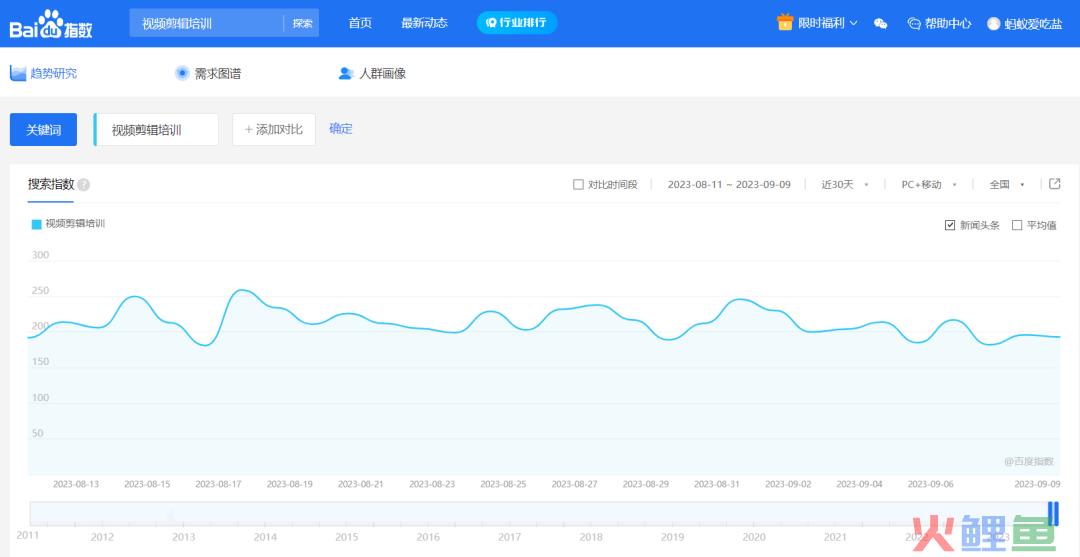Select the 搜索指数 tab

[x=50, y=185]
